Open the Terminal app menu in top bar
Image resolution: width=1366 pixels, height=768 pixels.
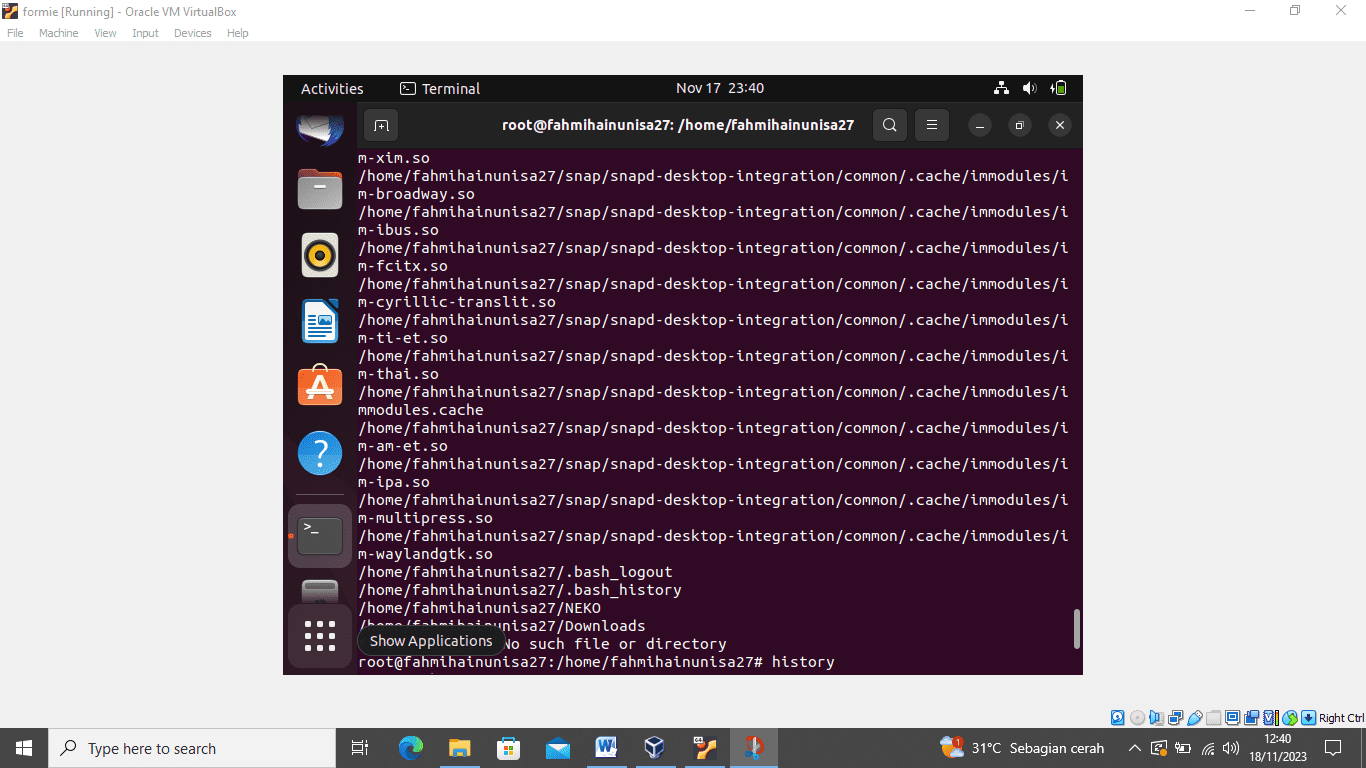click(x=440, y=88)
